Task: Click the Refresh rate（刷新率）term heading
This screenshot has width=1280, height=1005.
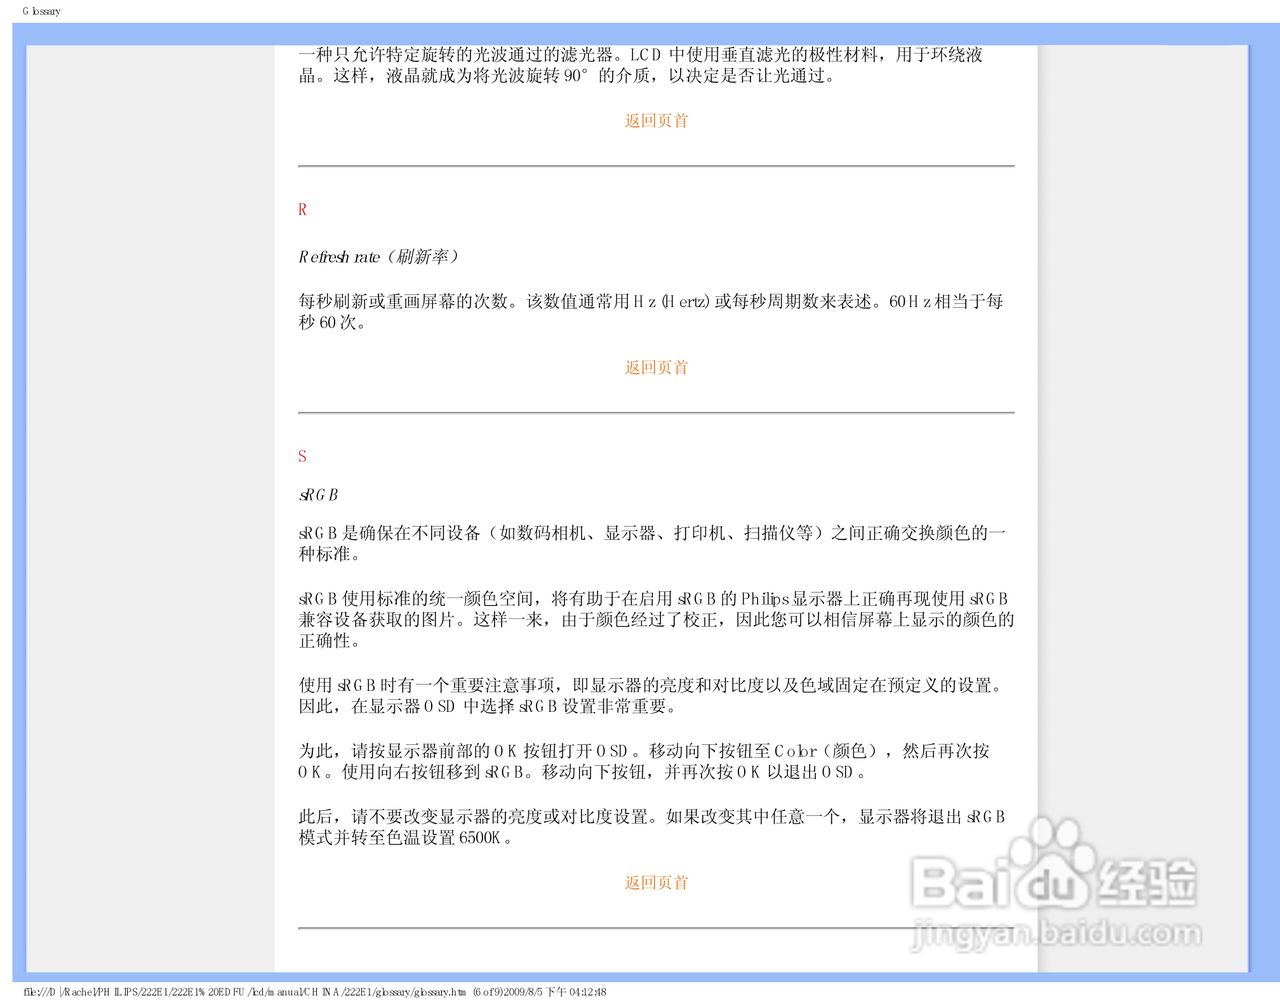Action: [x=379, y=257]
